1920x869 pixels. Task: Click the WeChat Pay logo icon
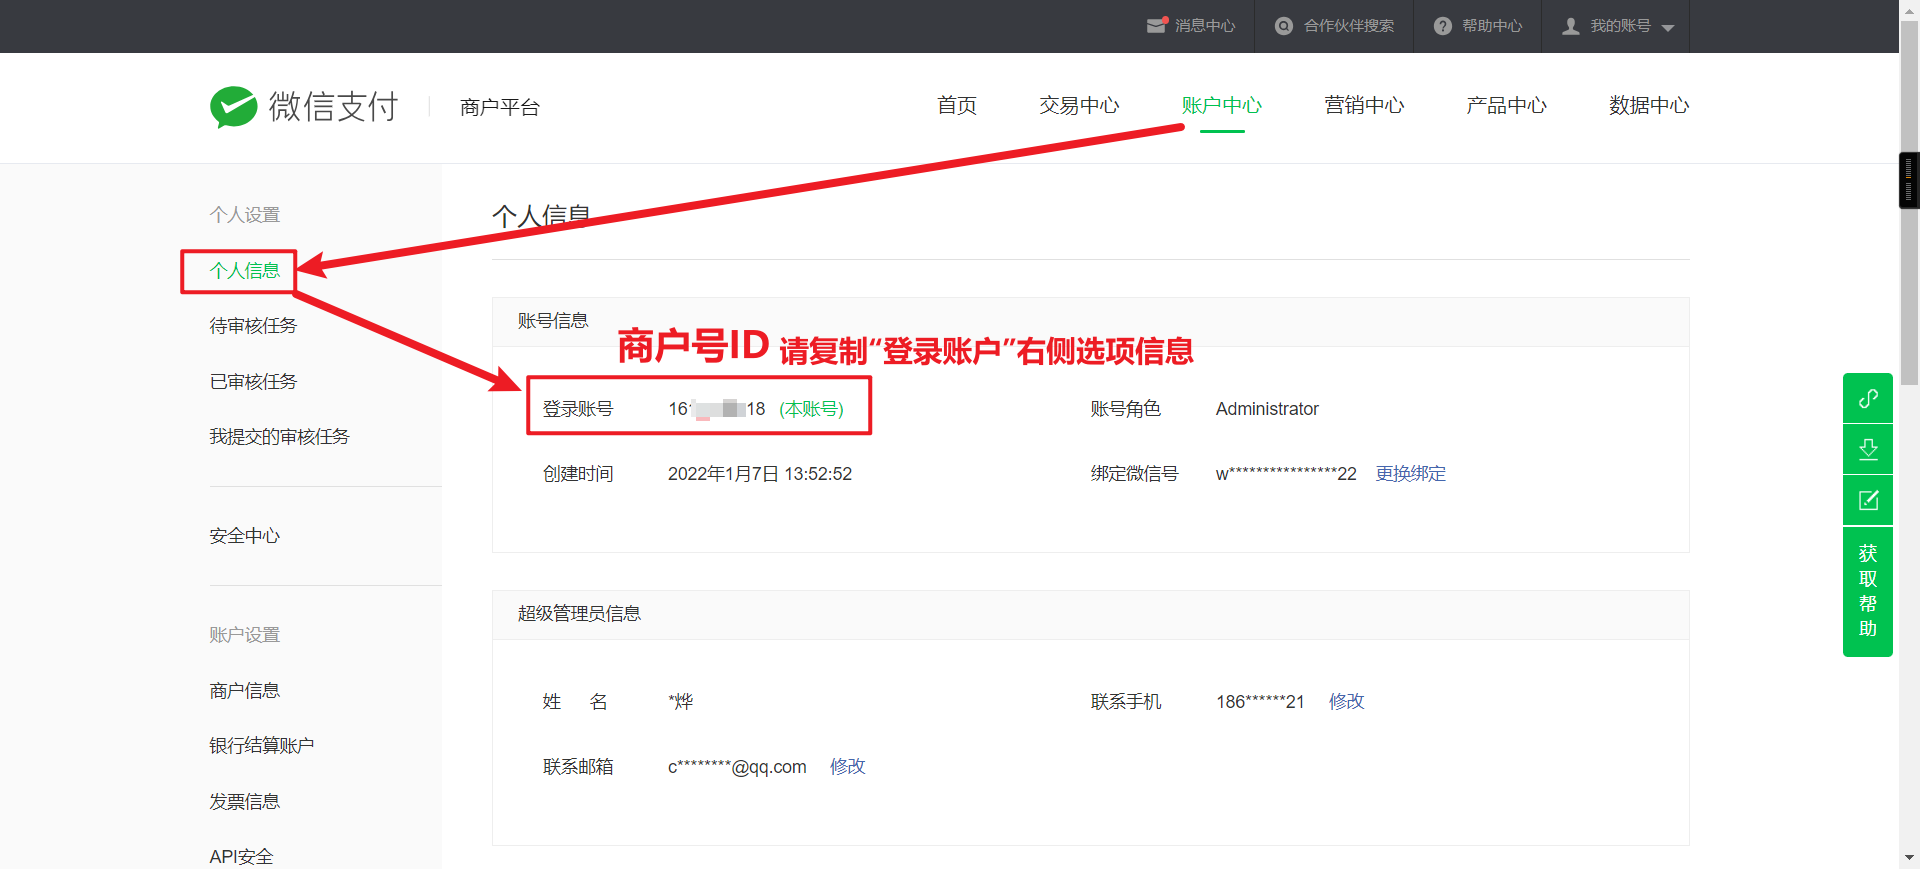[234, 106]
